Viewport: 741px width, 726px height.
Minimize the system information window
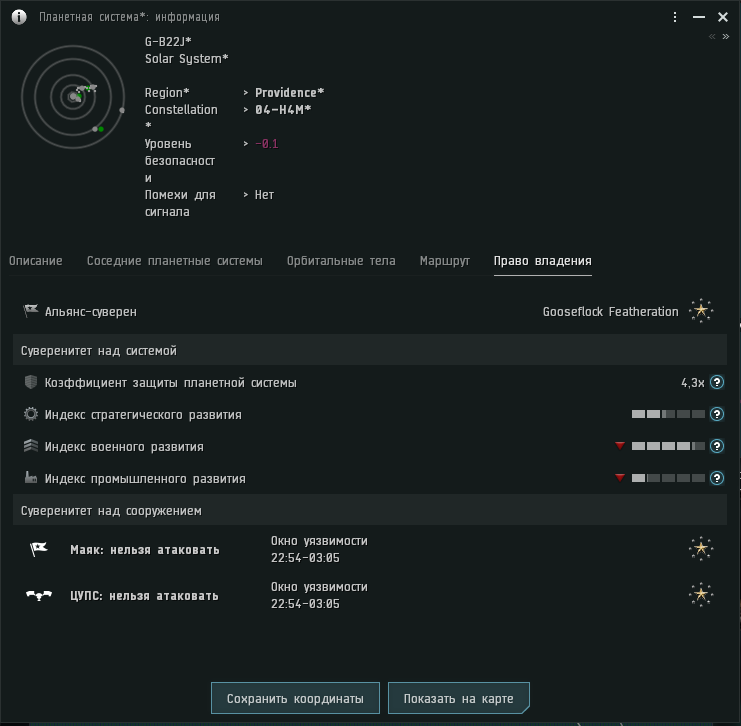699,17
